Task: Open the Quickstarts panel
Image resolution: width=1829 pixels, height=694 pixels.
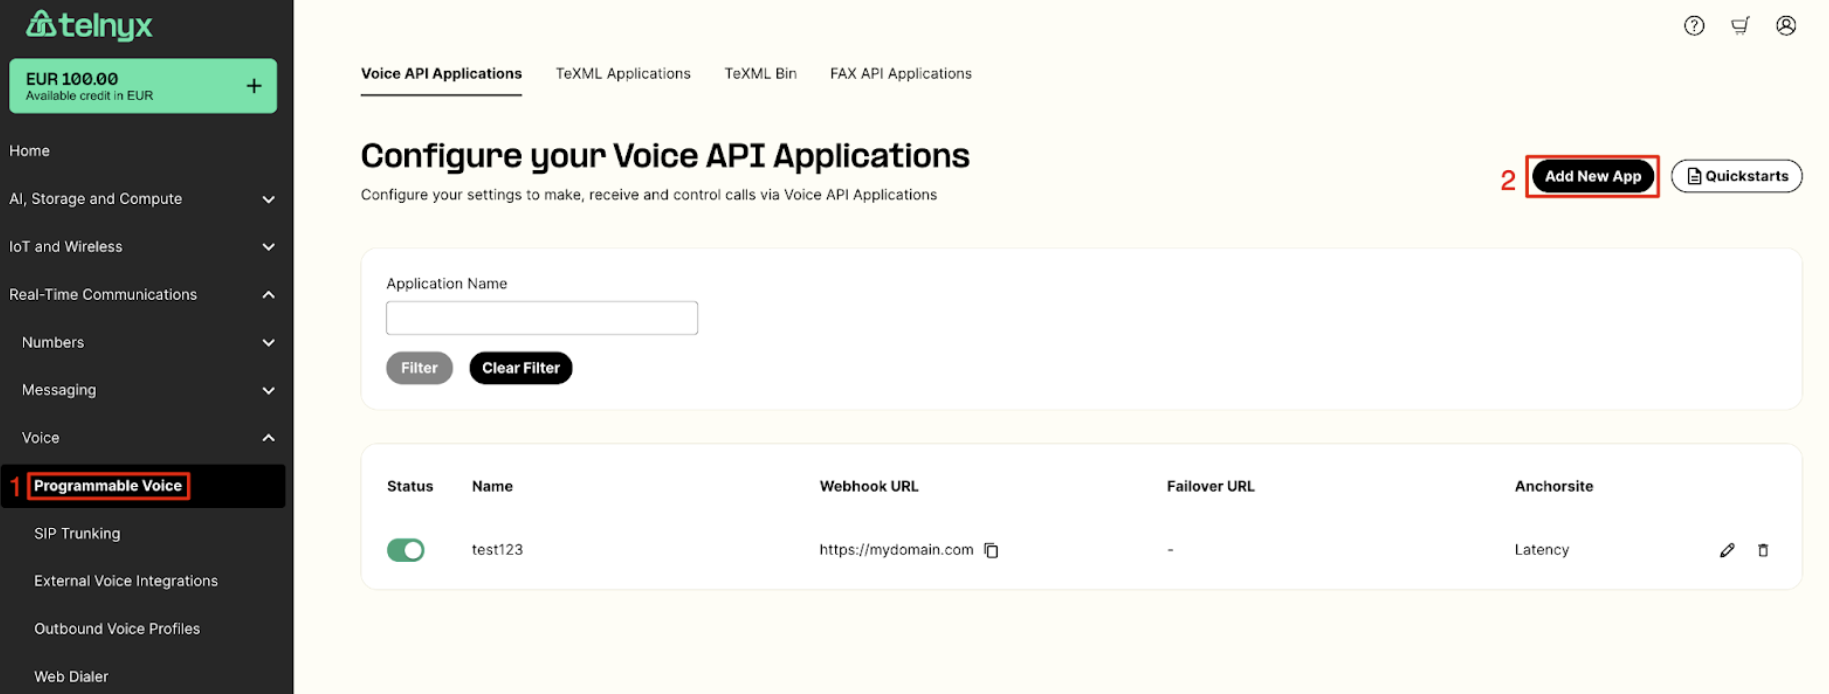Action: [x=1736, y=176]
